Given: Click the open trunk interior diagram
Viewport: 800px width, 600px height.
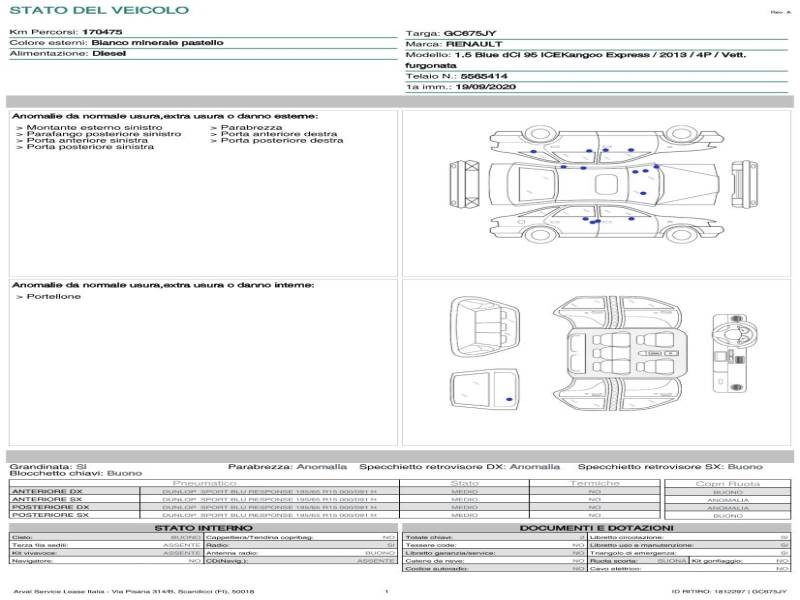Looking at the screenshot, I should (485, 328).
